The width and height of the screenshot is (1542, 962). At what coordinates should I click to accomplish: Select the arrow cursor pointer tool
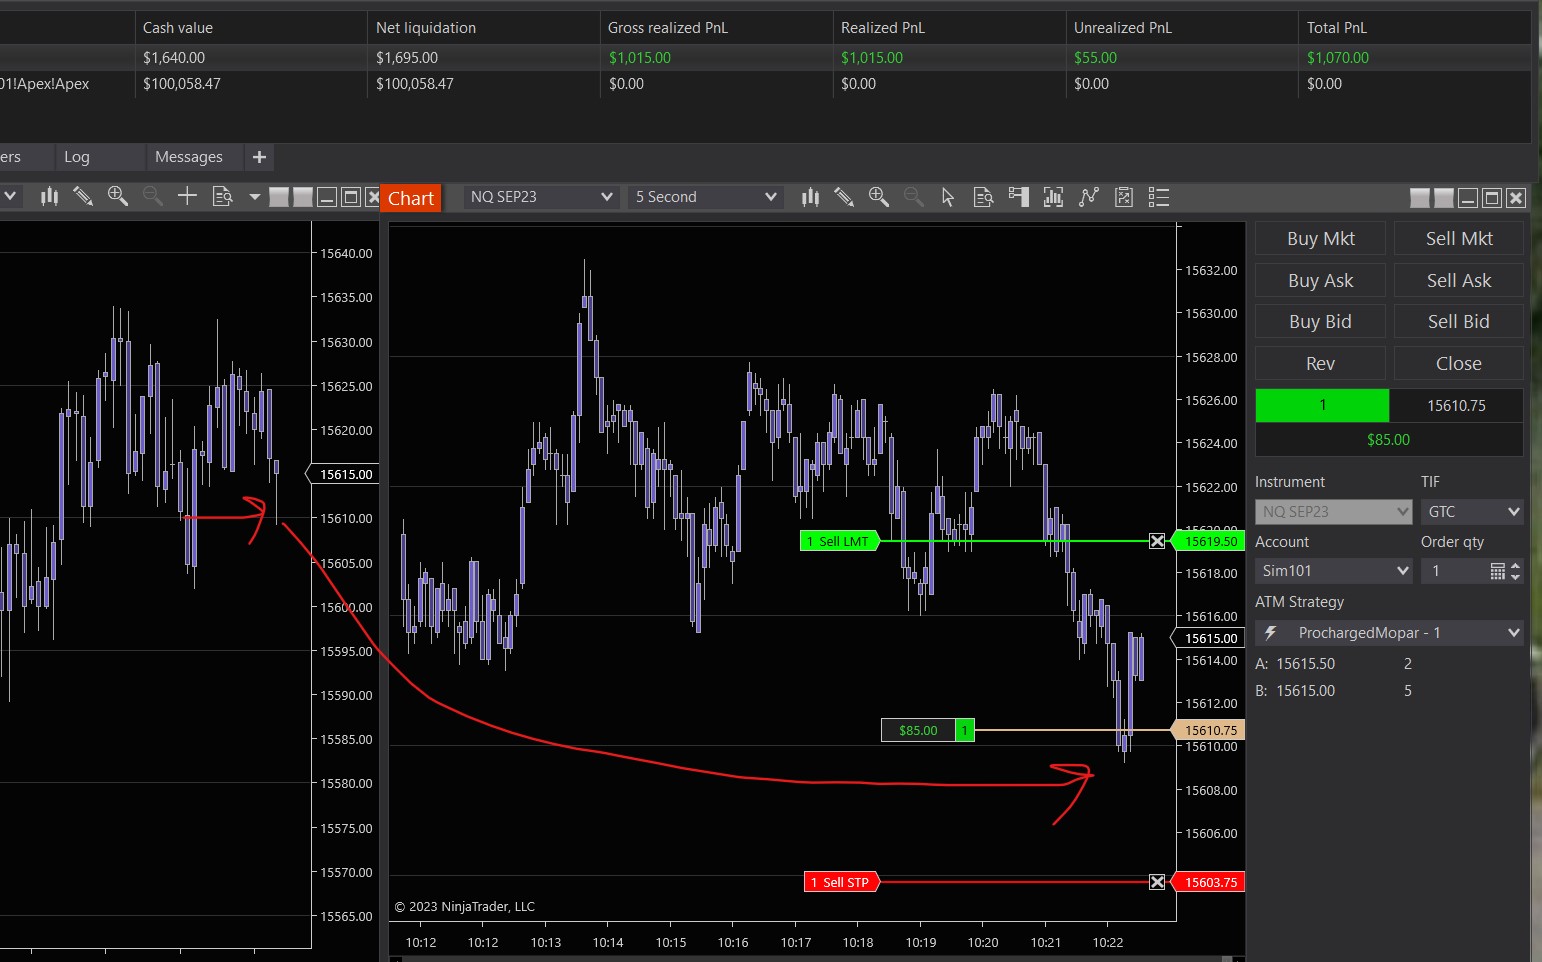coord(948,197)
